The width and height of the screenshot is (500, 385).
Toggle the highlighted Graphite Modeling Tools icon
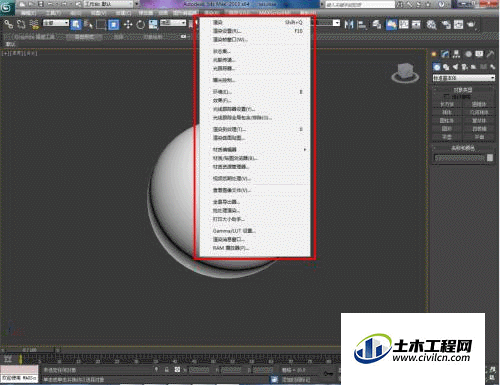(x=391, y=24)
